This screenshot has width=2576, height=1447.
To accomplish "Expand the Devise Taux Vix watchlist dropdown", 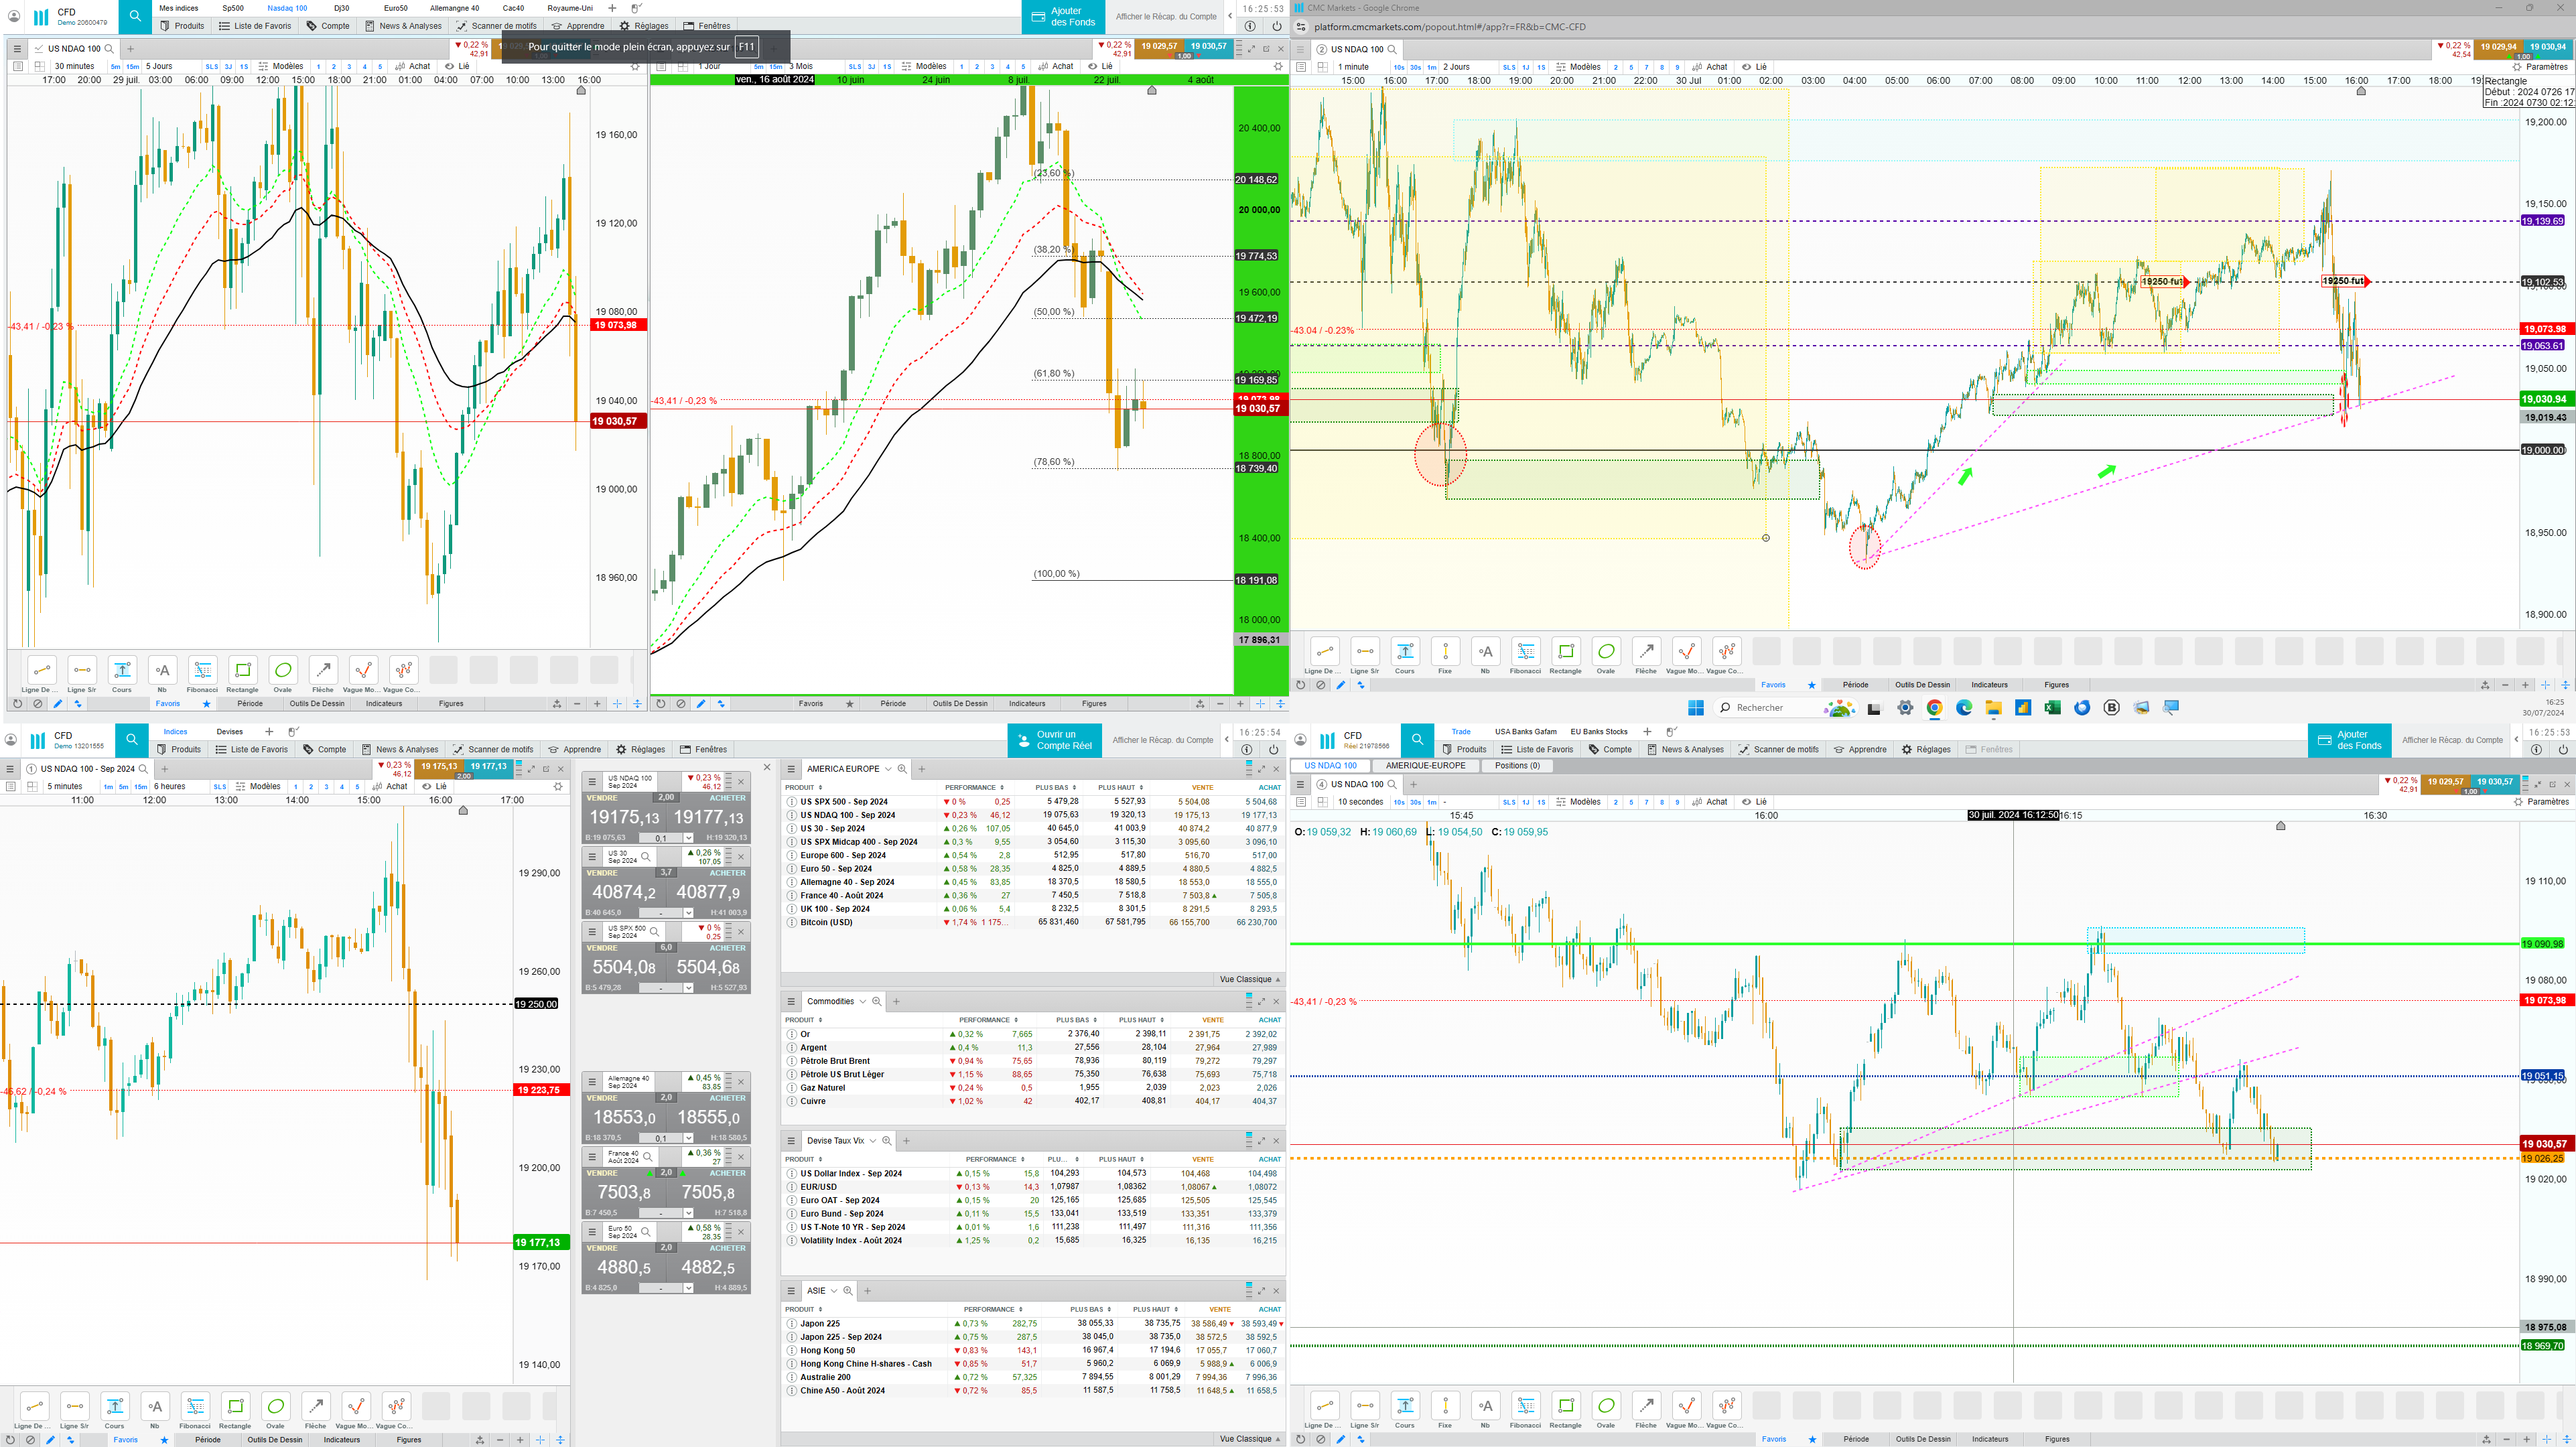I will [872, 1141].
